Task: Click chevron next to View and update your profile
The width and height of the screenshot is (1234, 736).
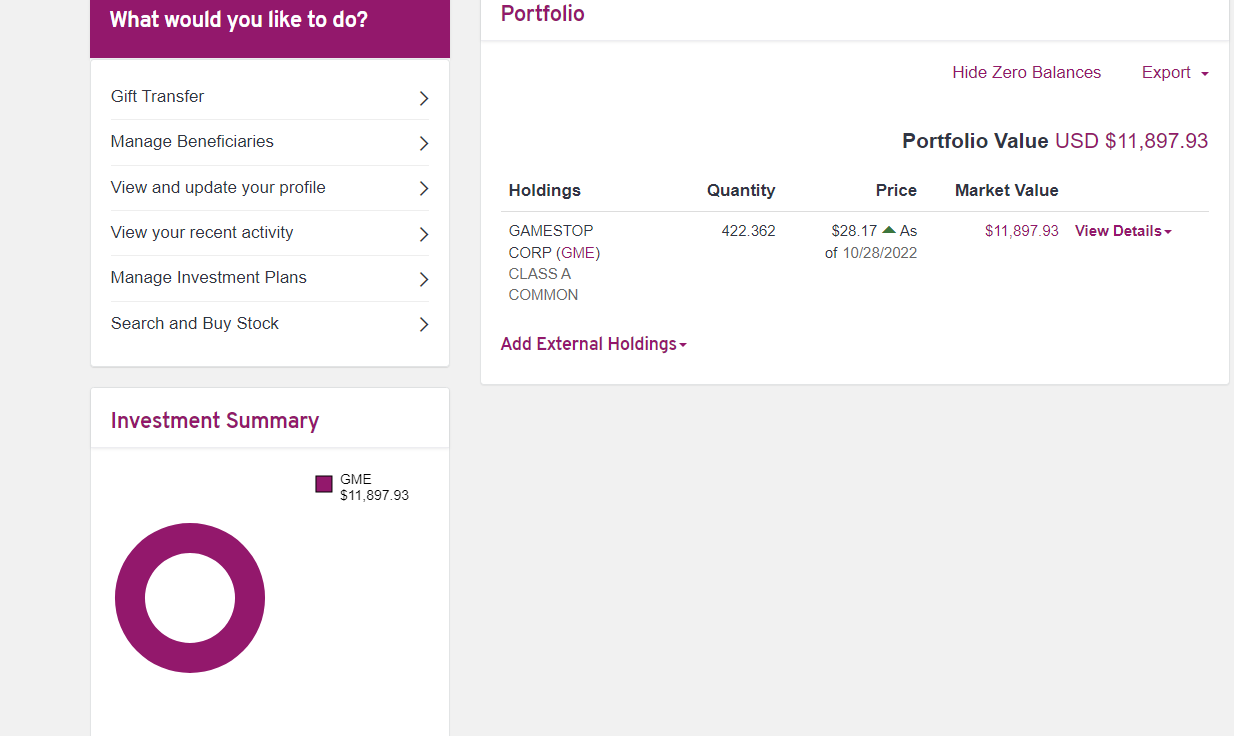Action: click(x=424, y=189)
